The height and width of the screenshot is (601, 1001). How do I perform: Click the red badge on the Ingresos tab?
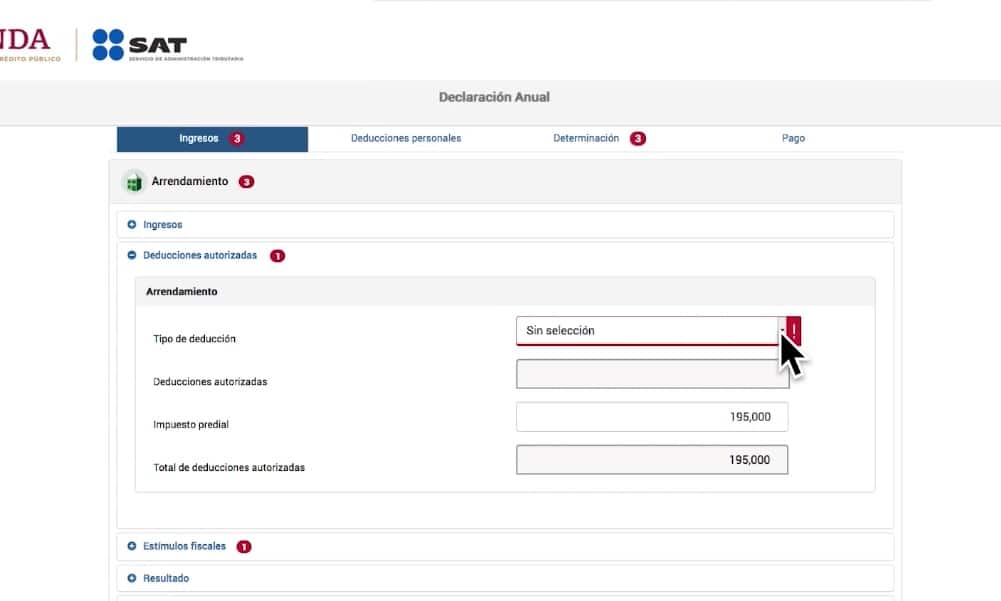click(237, 139)
